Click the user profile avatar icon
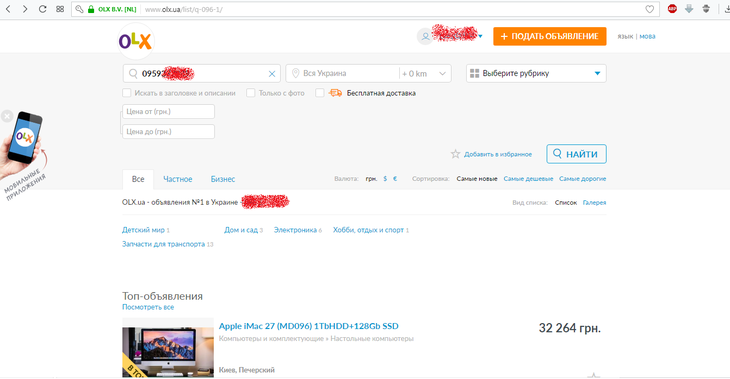Screen dimensions: 730x379 click(425, 36)
